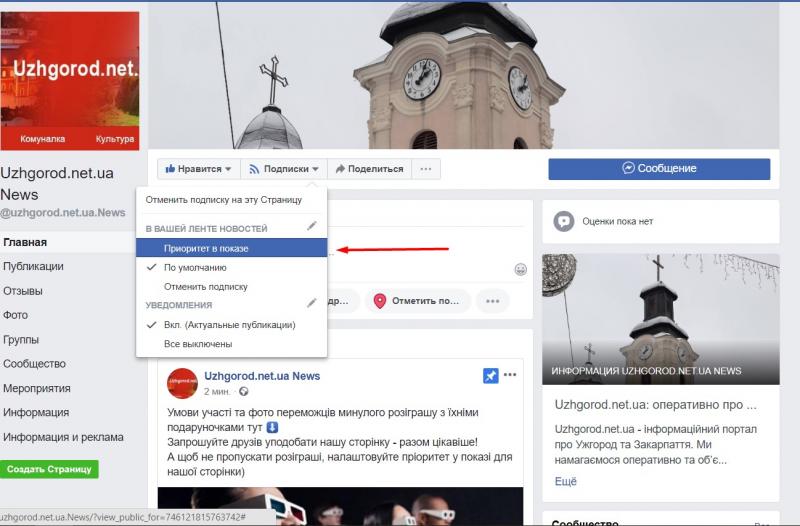The image size is (800, 526).
Task: Collapse the 'Подписки' dropdown
Action: coord(284,169)
